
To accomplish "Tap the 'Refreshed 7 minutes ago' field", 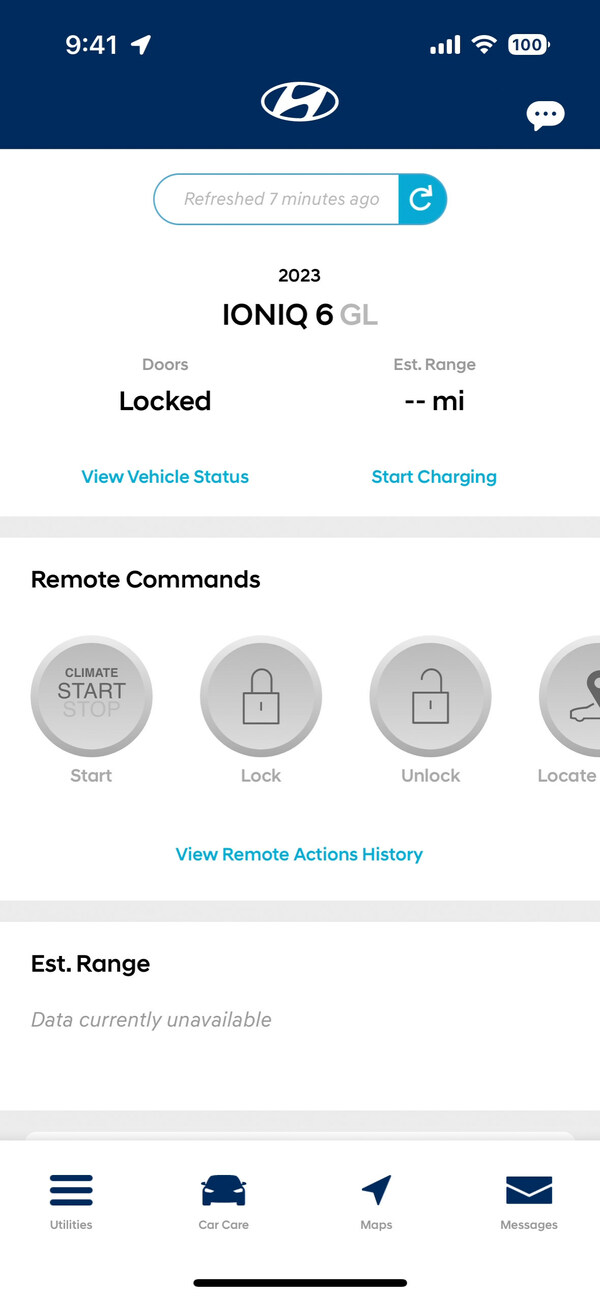I will click(280, 199).
